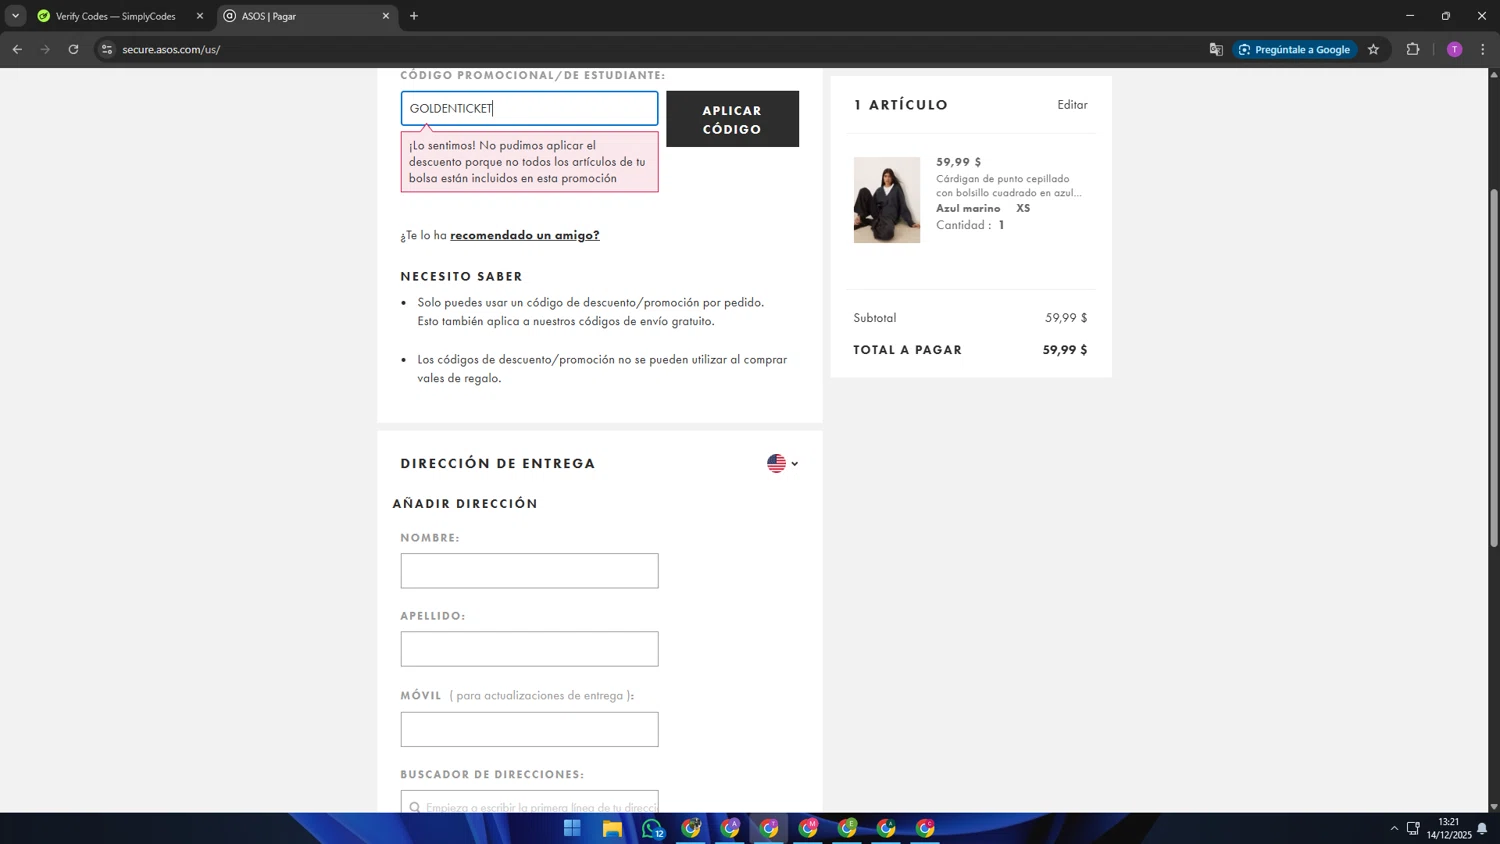Open Chrome profile C in taskbar
The image size is (1500, 844).
click(x=925, y=828)
